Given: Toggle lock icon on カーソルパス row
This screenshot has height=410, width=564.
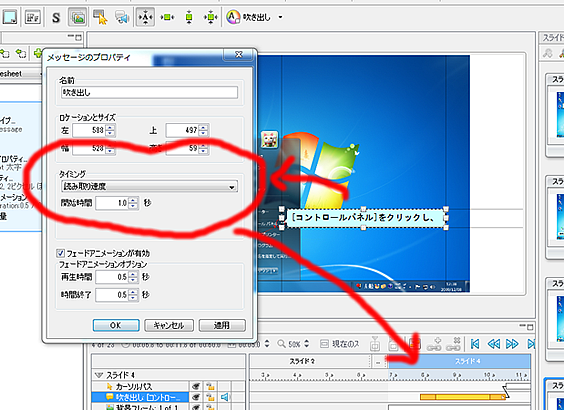Looking at the screenshot, I should click(210, 386).
